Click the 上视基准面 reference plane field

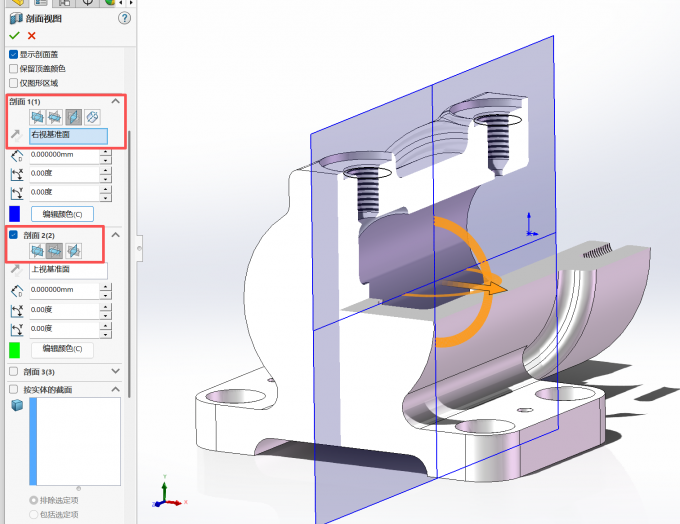pos(69,270)
